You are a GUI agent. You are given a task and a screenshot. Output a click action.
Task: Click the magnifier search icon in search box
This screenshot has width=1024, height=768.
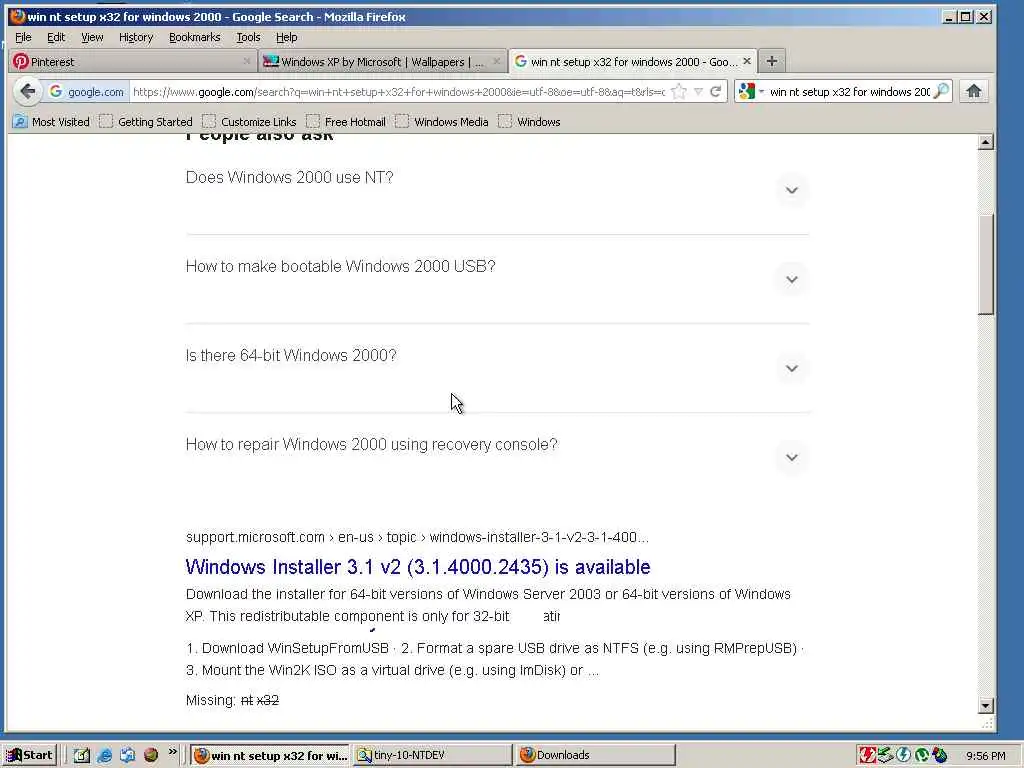941,91
